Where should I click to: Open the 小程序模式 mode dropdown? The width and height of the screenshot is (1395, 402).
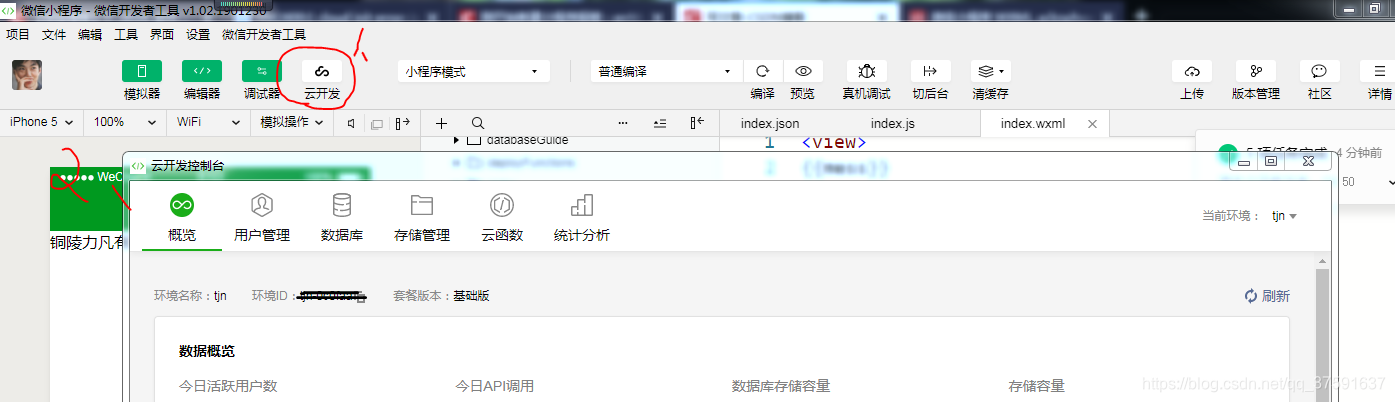474,72
